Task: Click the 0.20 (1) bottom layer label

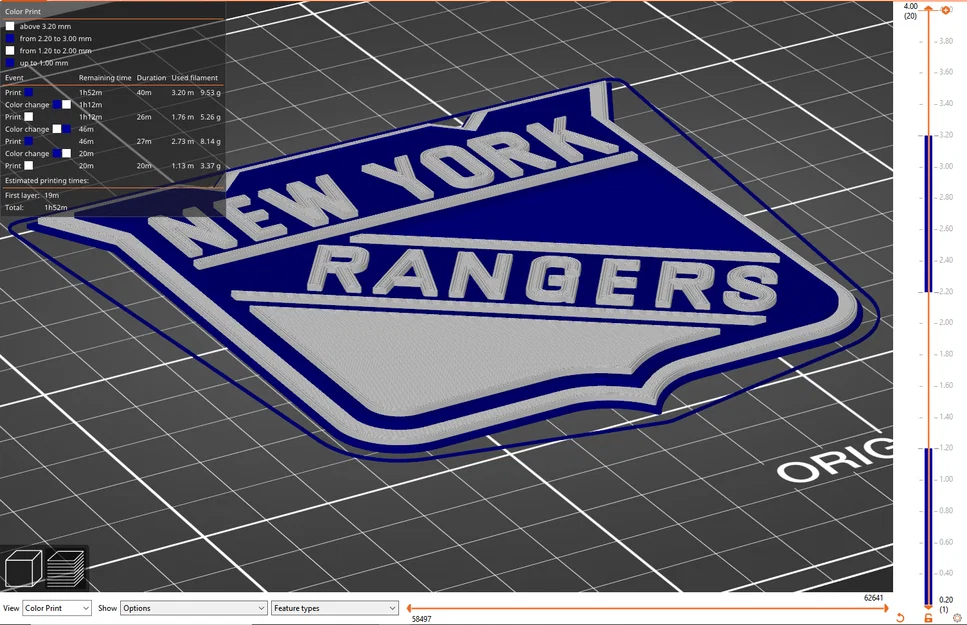Action: 945,605
